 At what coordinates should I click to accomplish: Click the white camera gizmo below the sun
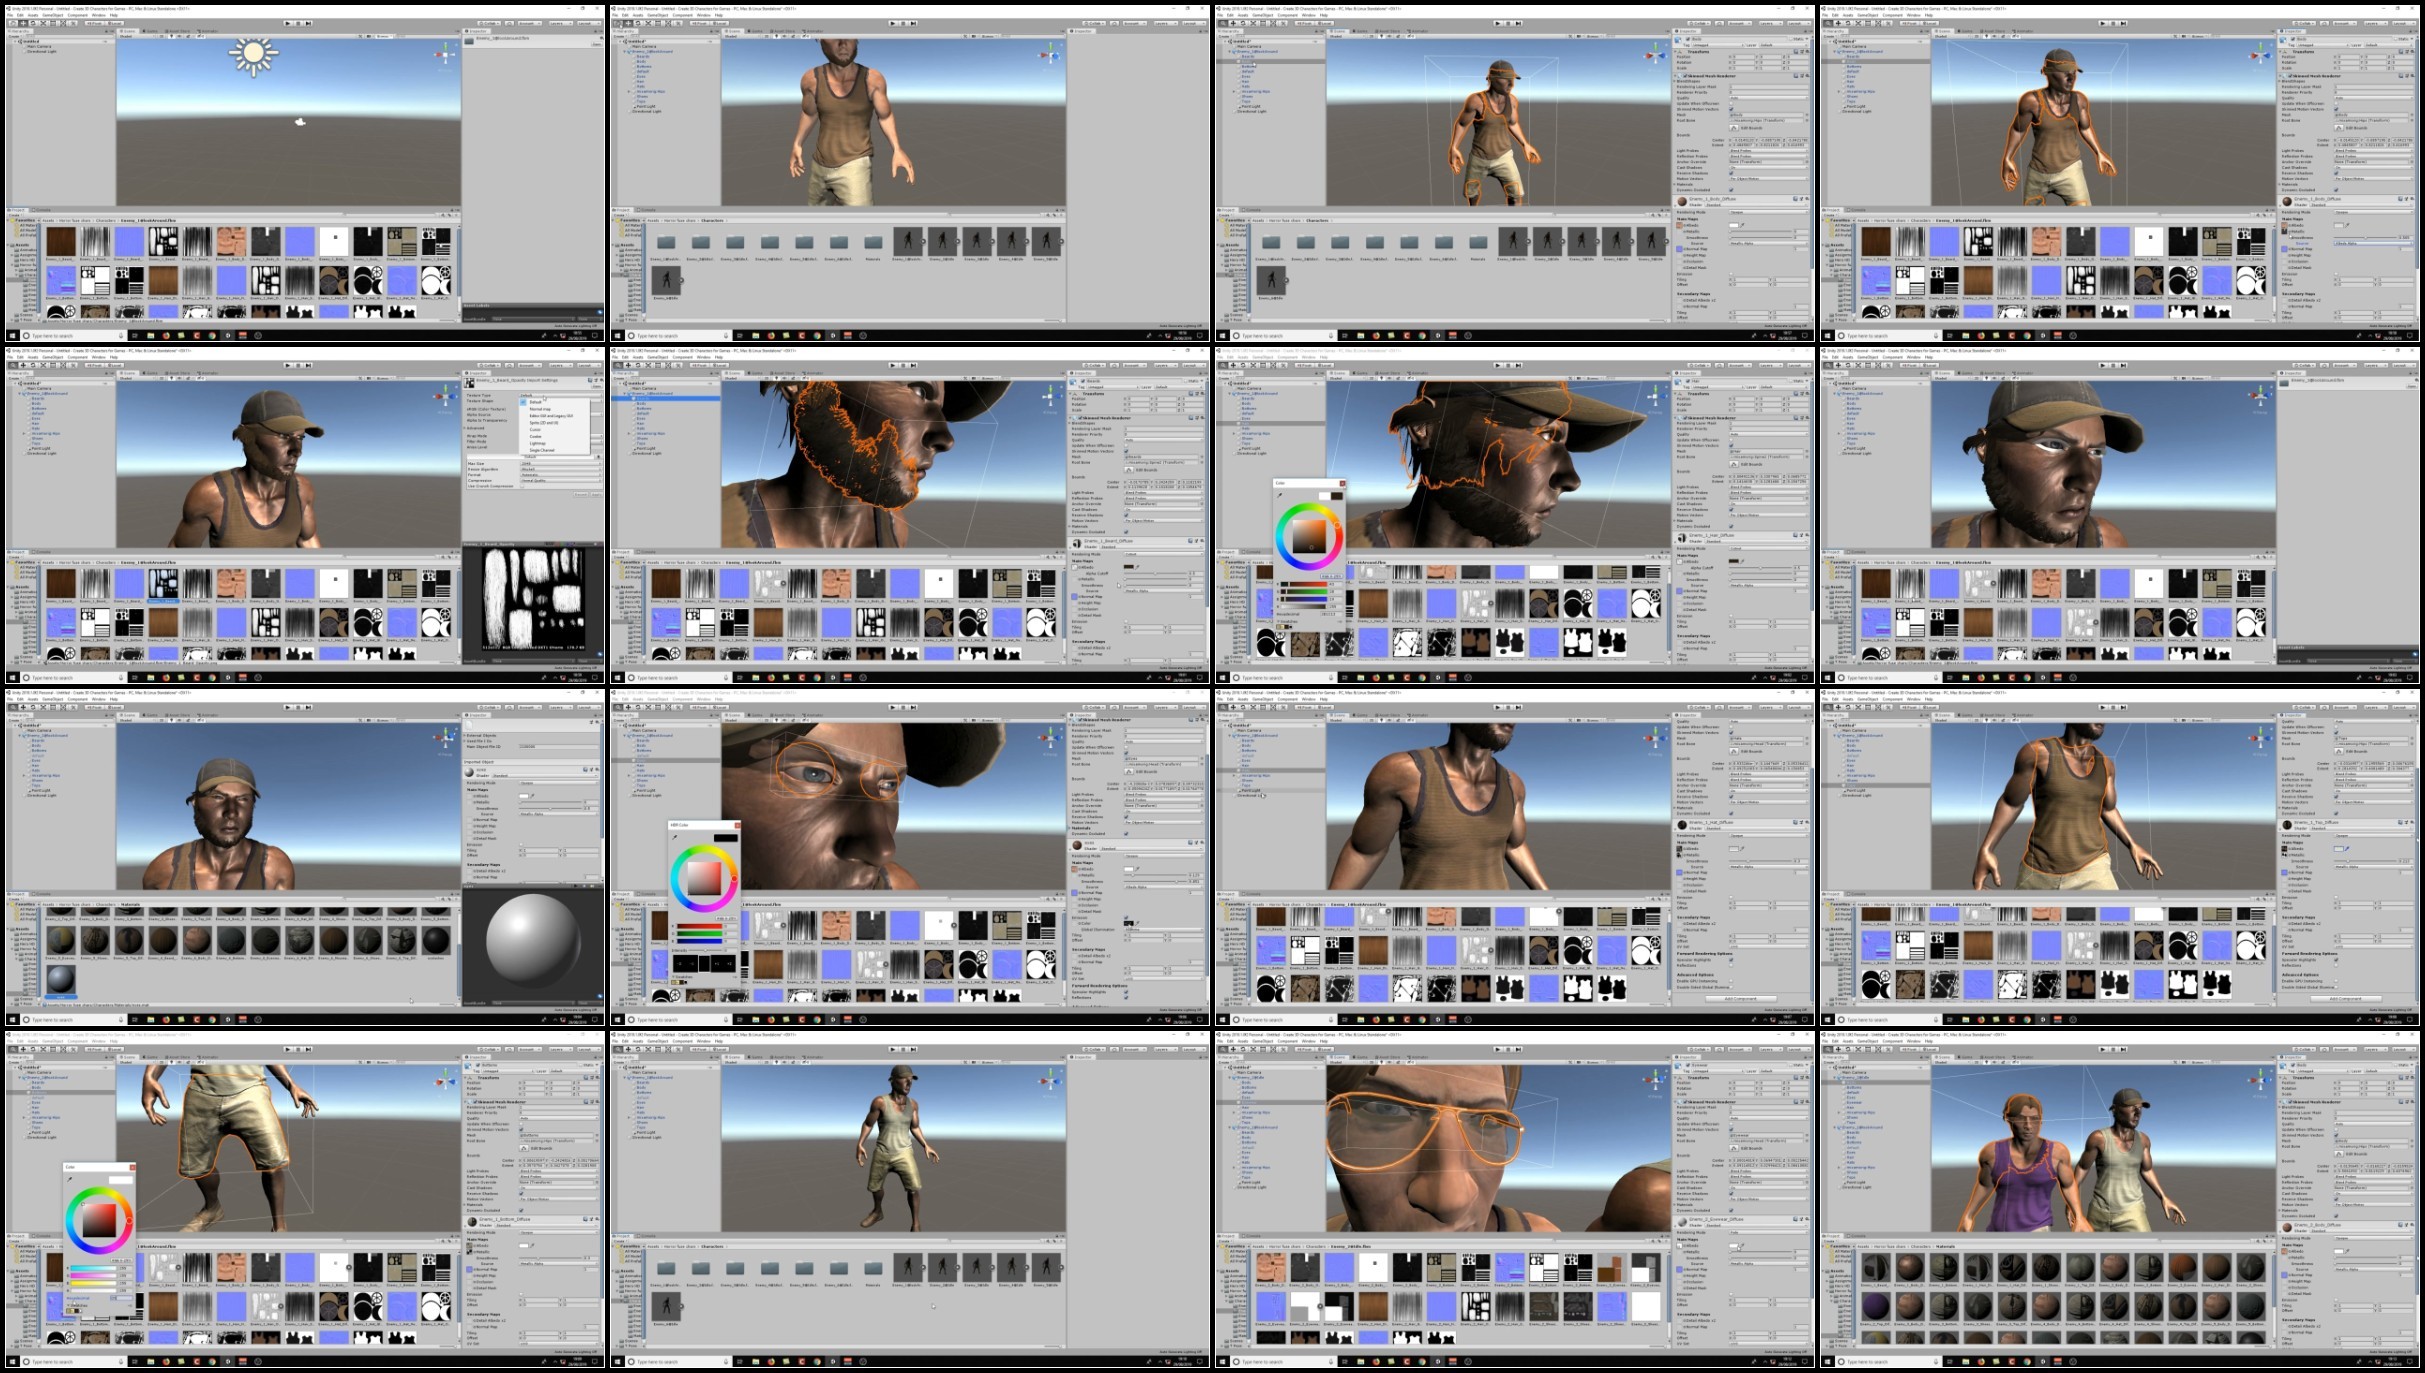click(299, 122)
